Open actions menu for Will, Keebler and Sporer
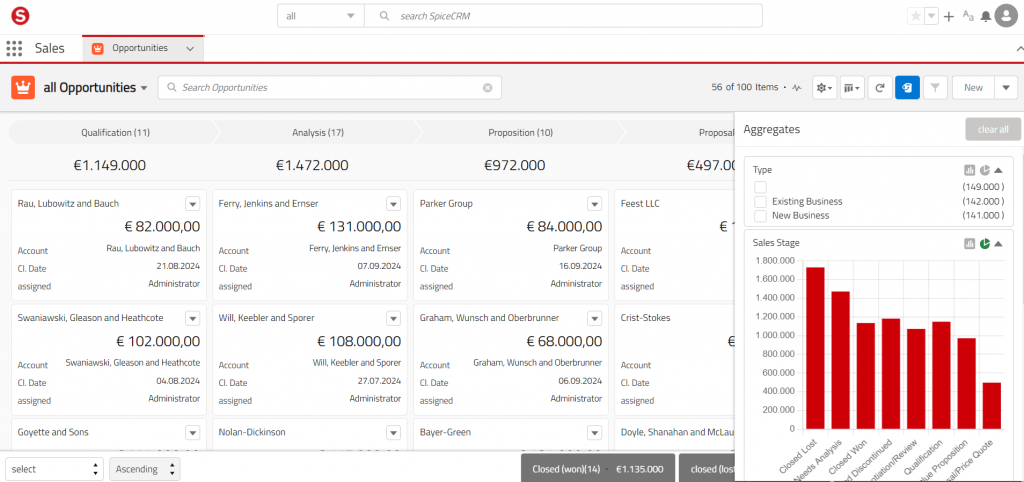Screen dimensions: 1024x482 tap(393, 318)
